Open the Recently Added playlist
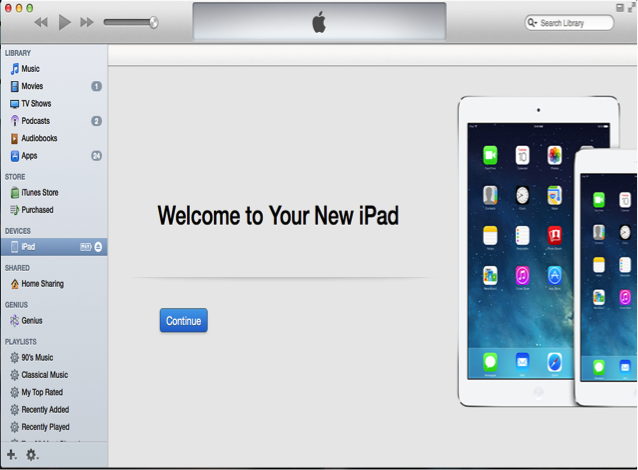Image resolution: width=638 pixels, height=470 pixels. [x=45, y=410]
